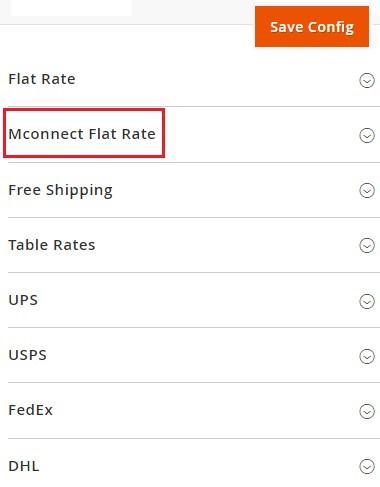Expand the FedEx carrier section label
This screenshot has width=380, height=487.
[30, 410]
